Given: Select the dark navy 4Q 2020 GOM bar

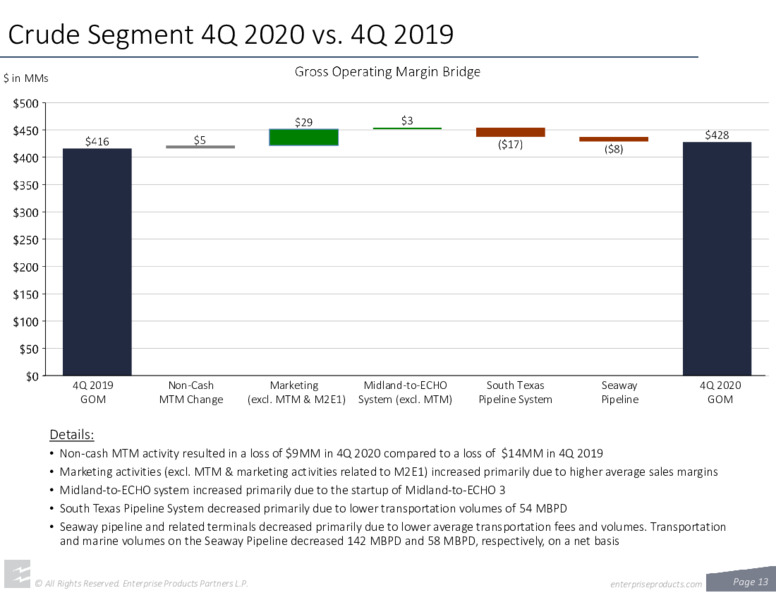Looking at the screenshot, I should (717, 258).
